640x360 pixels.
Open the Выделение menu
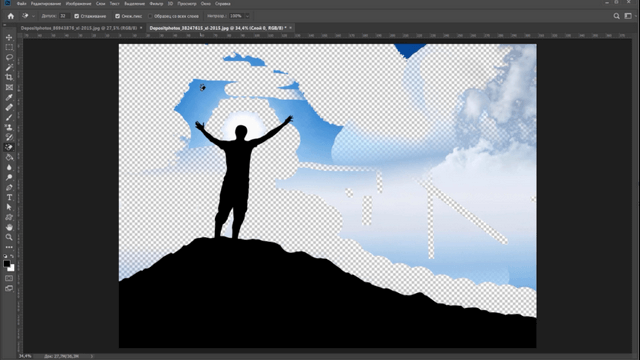point(134,4)
